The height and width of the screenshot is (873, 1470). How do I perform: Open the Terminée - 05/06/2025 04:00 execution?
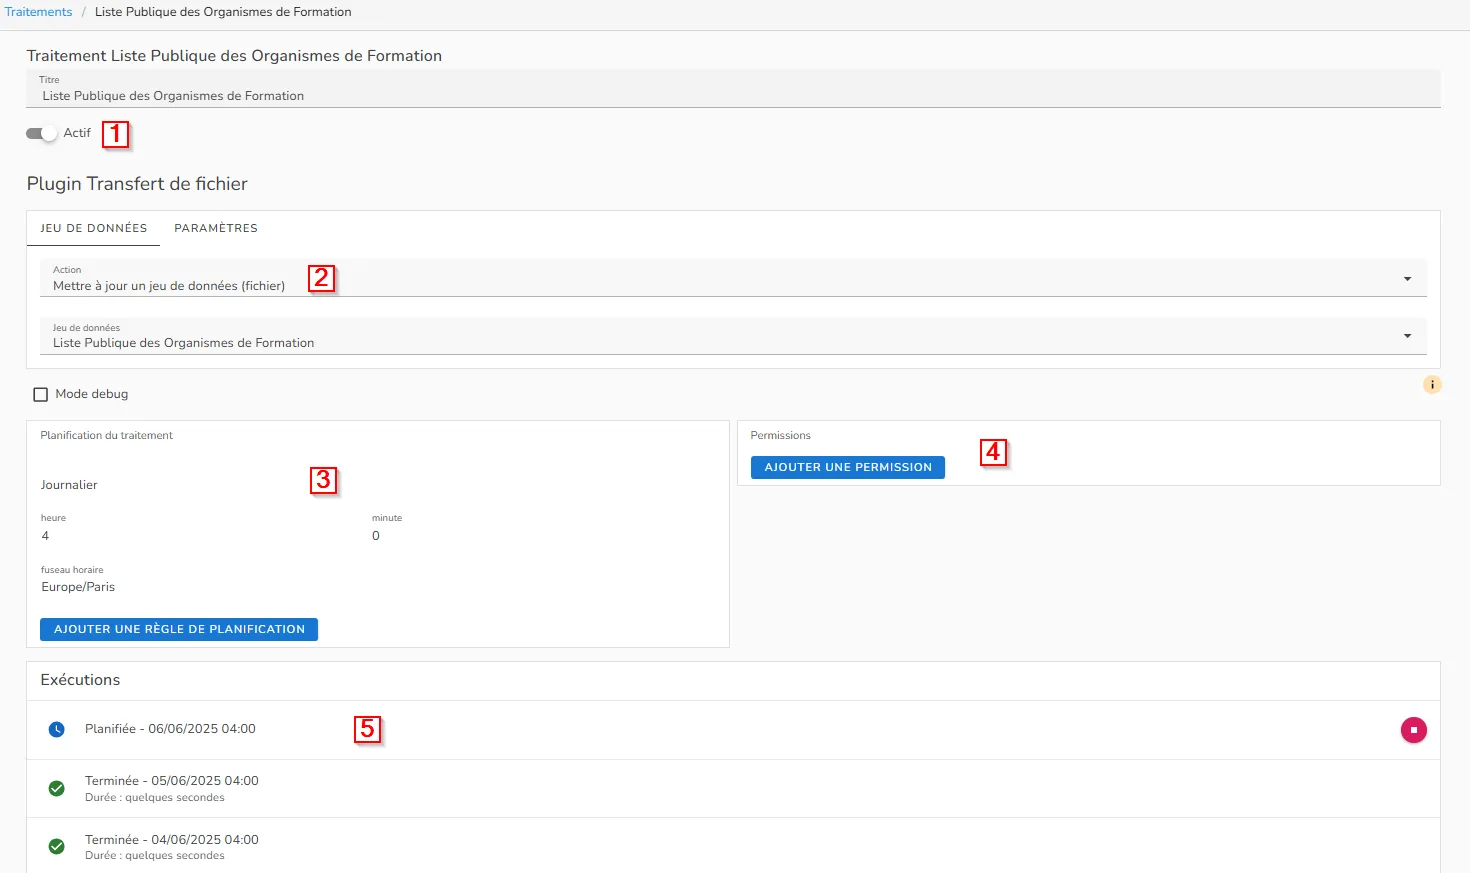click(733, 789)
